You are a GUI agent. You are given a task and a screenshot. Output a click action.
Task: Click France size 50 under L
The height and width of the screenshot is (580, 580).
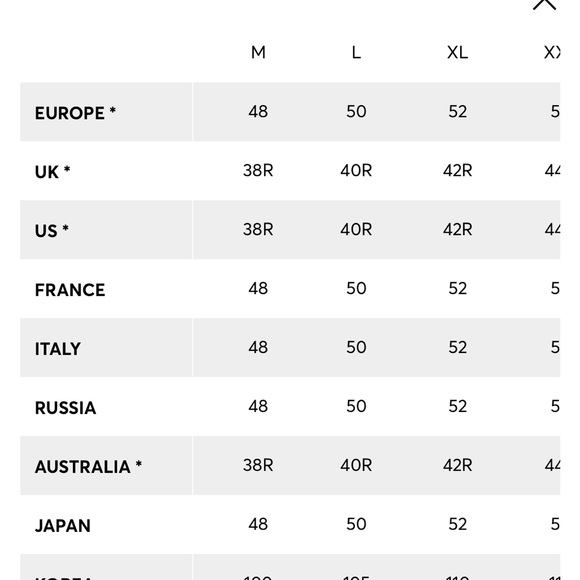point(356,288)
